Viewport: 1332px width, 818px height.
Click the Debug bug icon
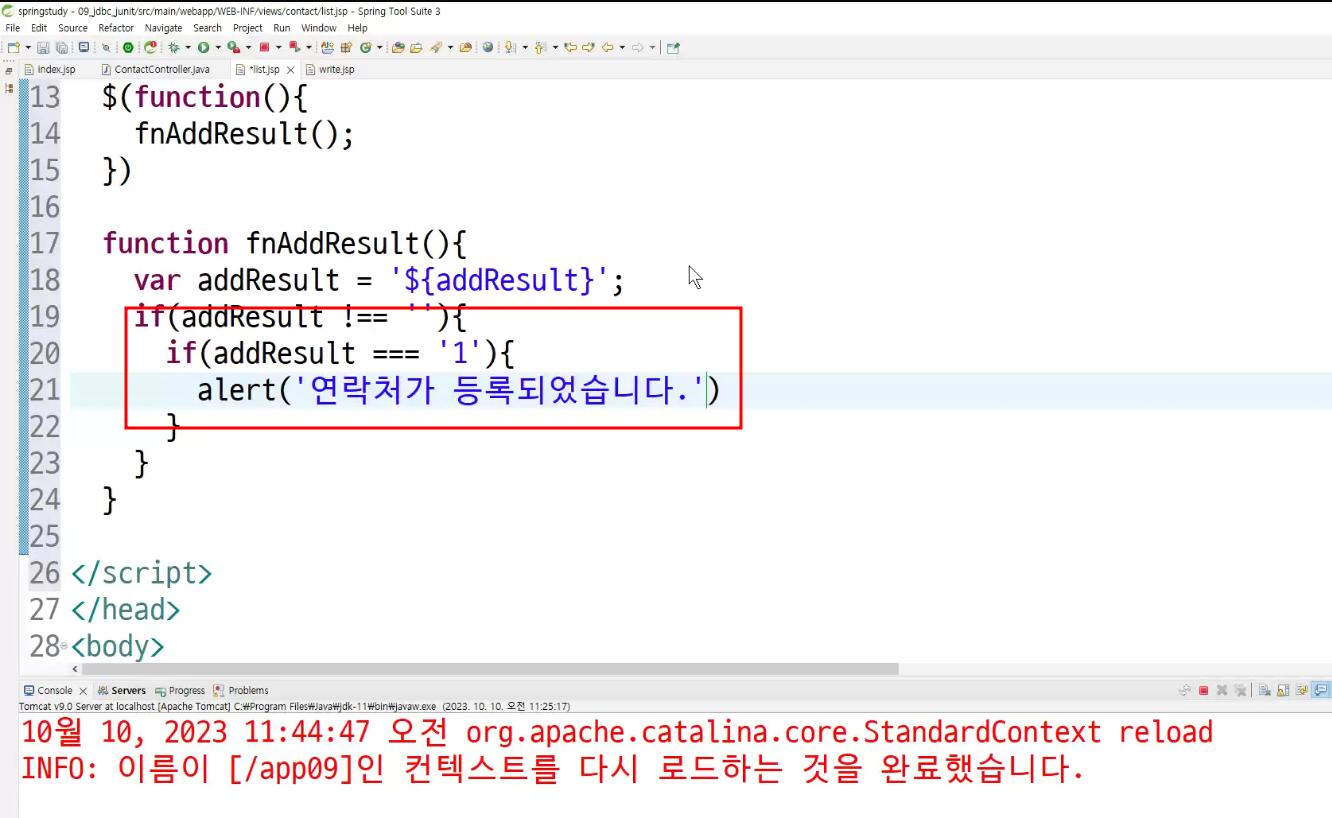[173, 47]
